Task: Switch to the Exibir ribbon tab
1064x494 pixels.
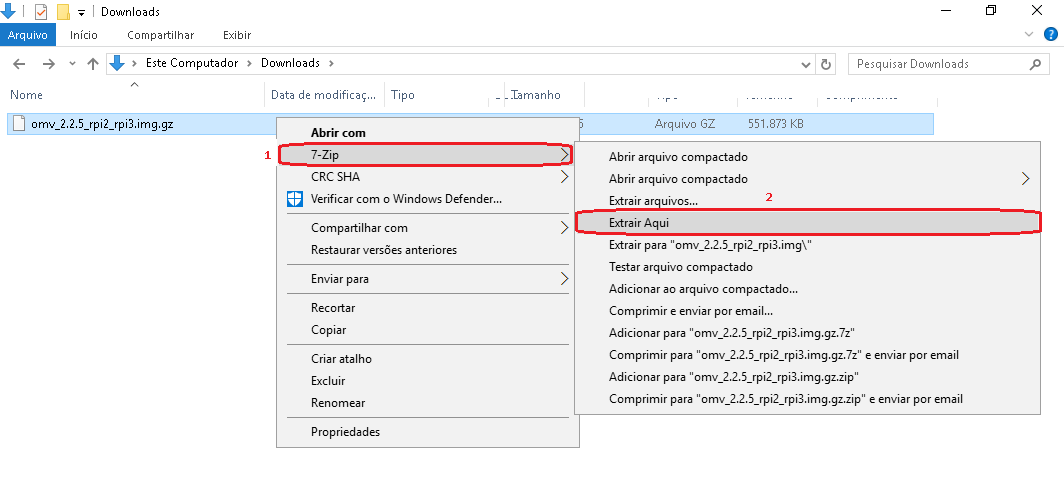Action: (x=237, y=35)
